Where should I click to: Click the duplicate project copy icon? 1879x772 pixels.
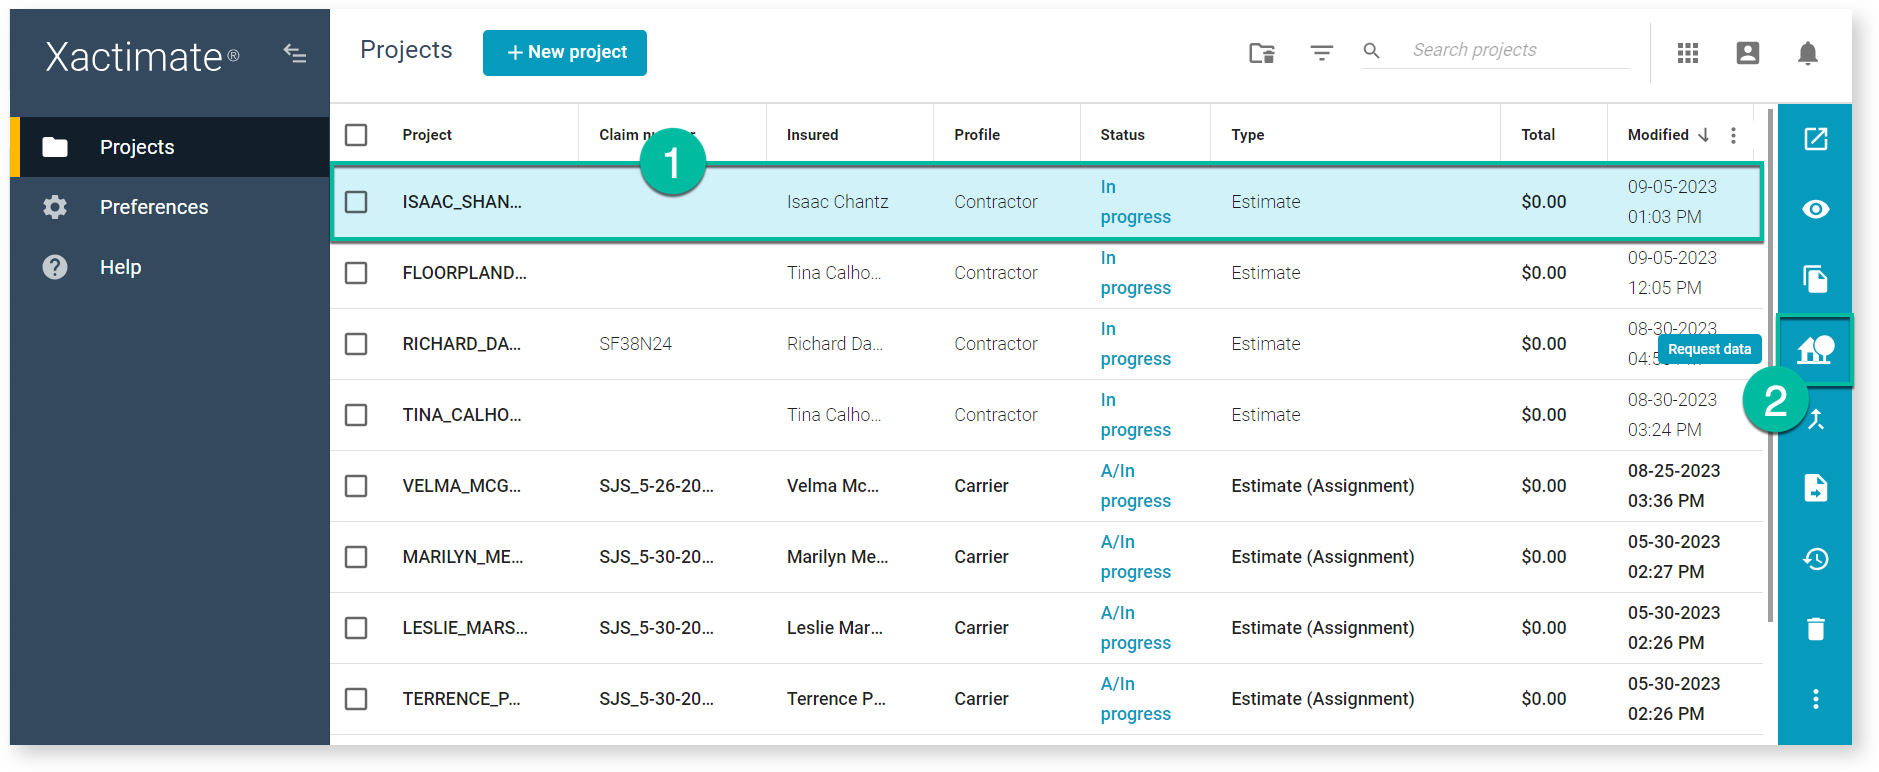pos(1815,279)
